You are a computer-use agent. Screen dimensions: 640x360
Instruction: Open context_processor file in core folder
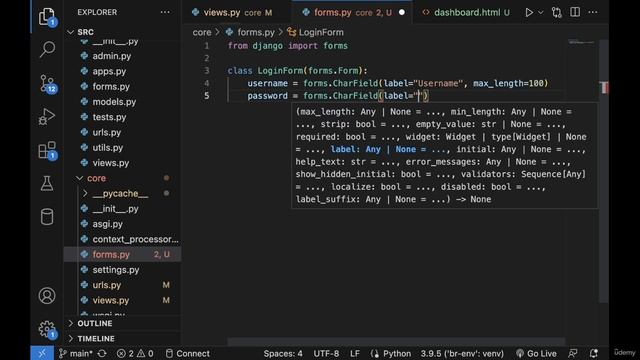click(x=122, y=239)
